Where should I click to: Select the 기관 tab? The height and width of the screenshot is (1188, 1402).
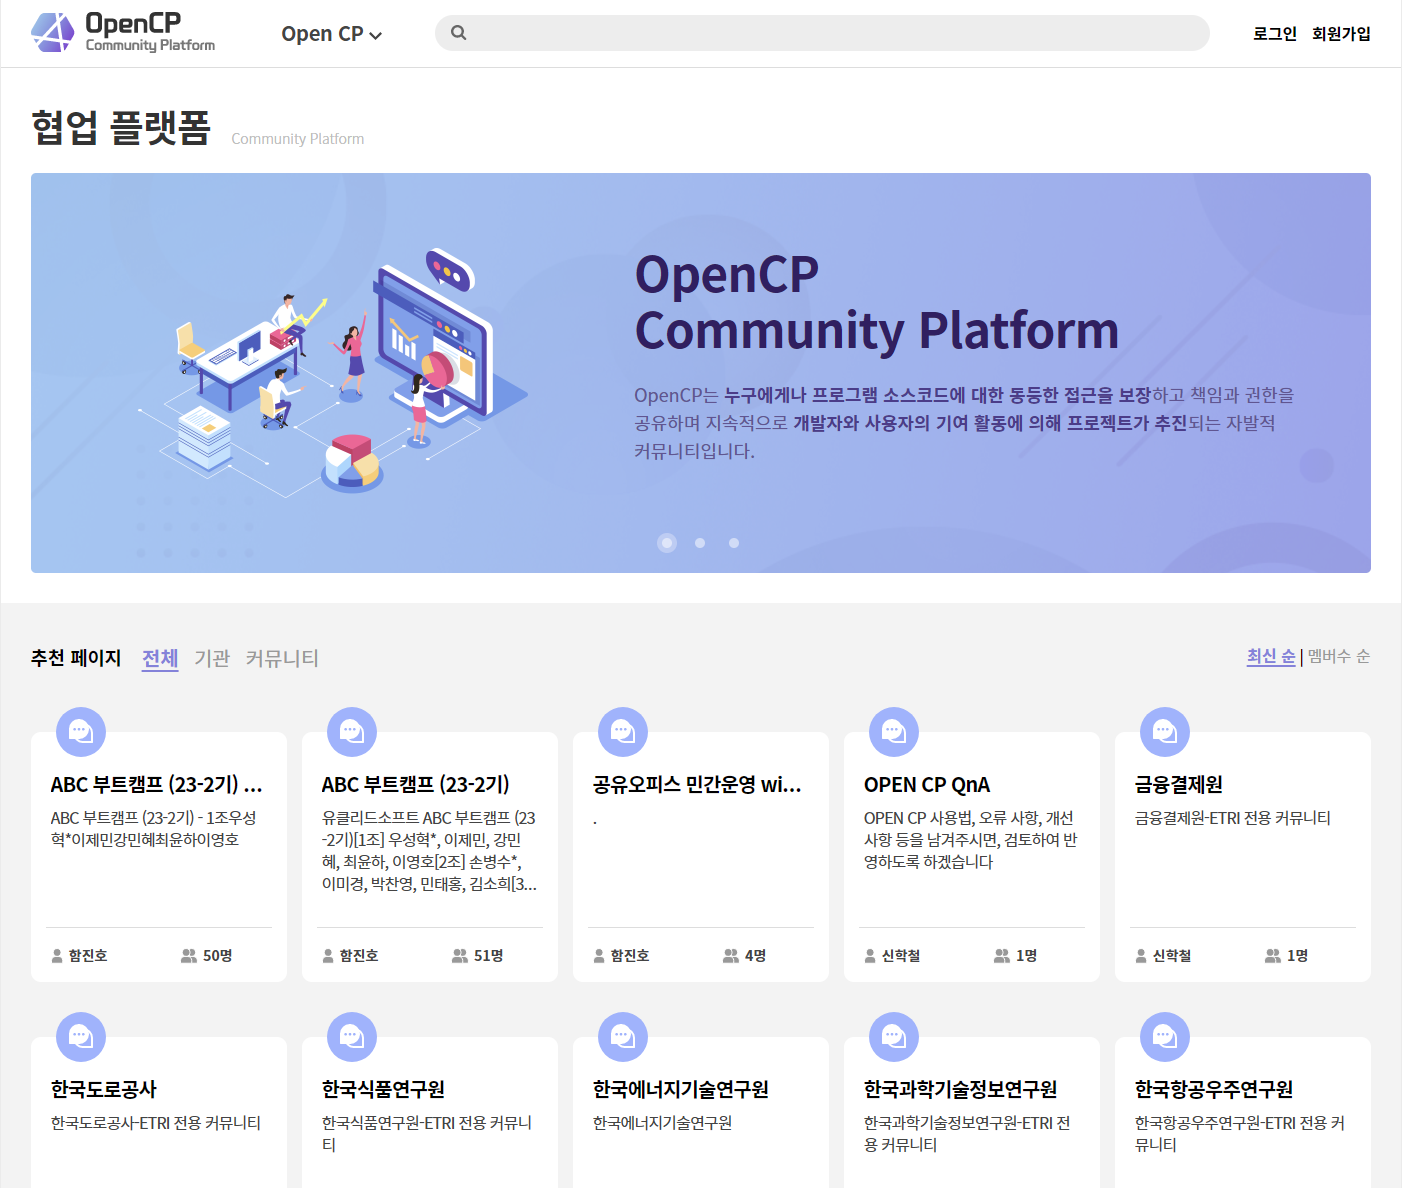pyautogui.click(x=212, y=658)
